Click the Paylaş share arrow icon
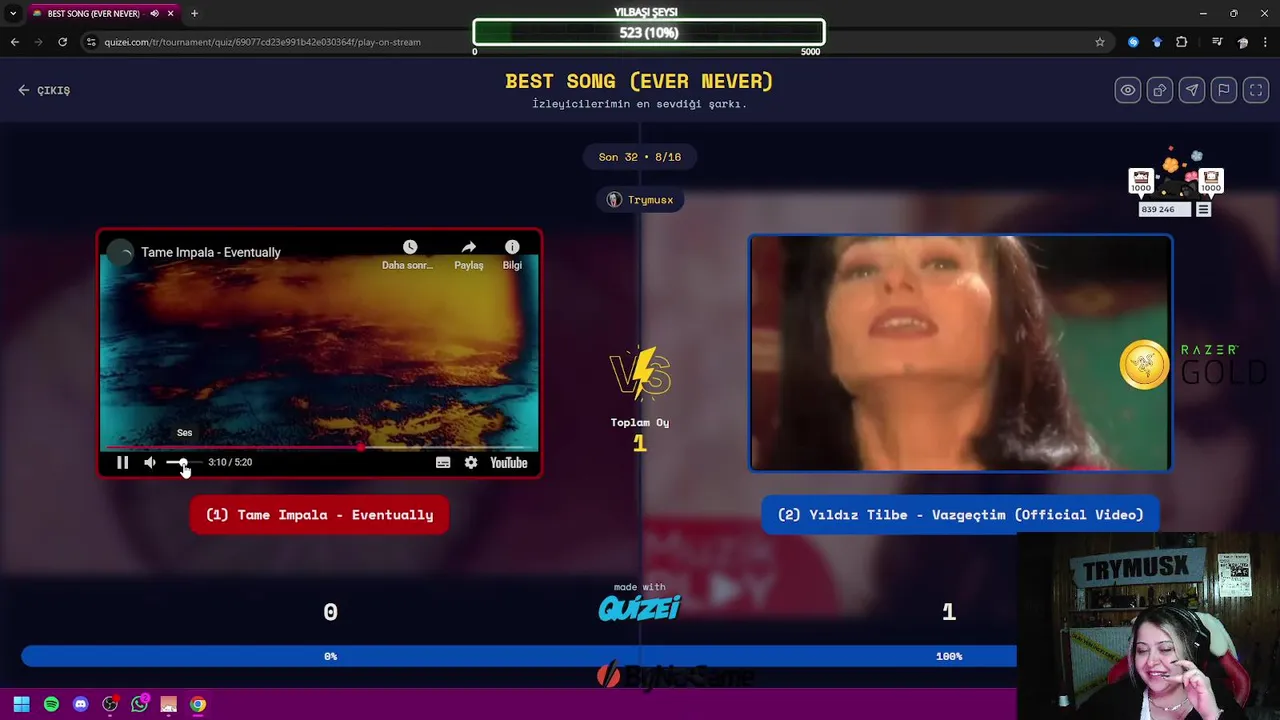This screenshot has width=1280, height=720. click(468, 247)
